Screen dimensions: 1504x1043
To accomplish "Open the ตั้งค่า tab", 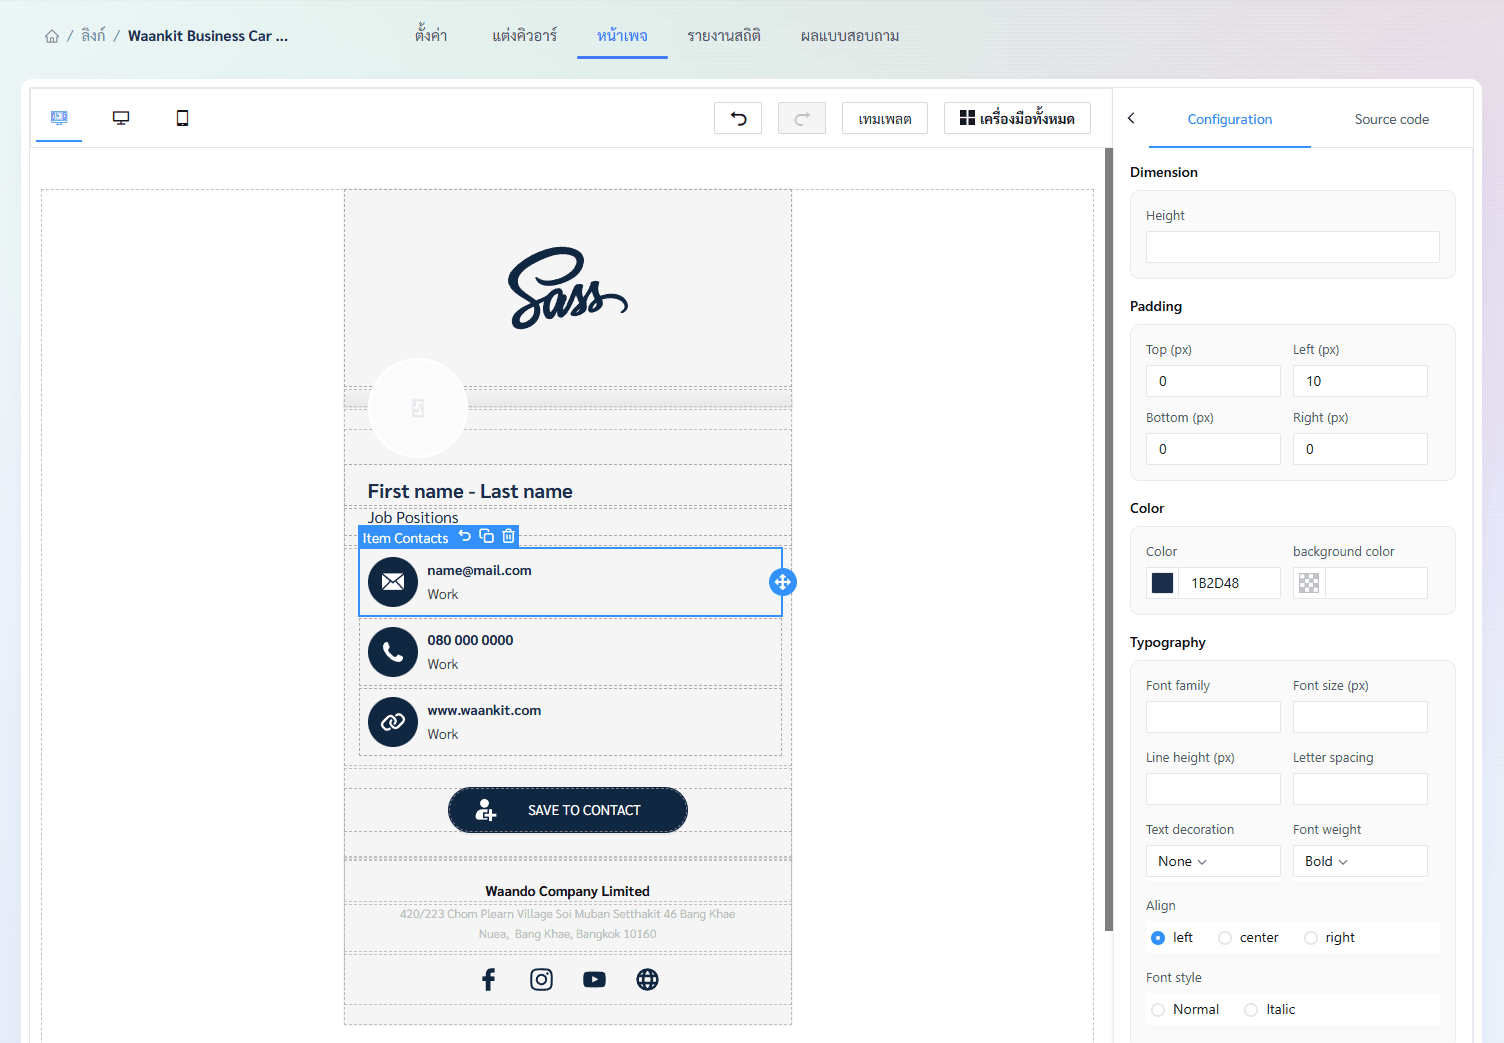I will [x=431, y=36].
